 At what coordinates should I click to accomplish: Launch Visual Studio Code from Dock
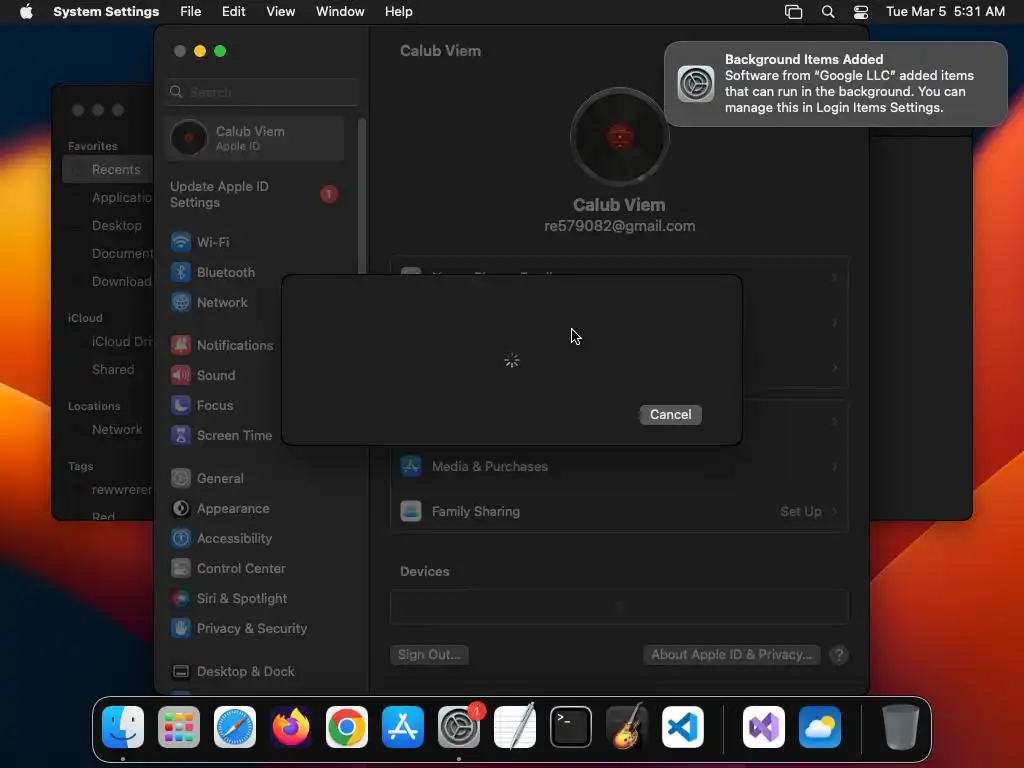682,727
